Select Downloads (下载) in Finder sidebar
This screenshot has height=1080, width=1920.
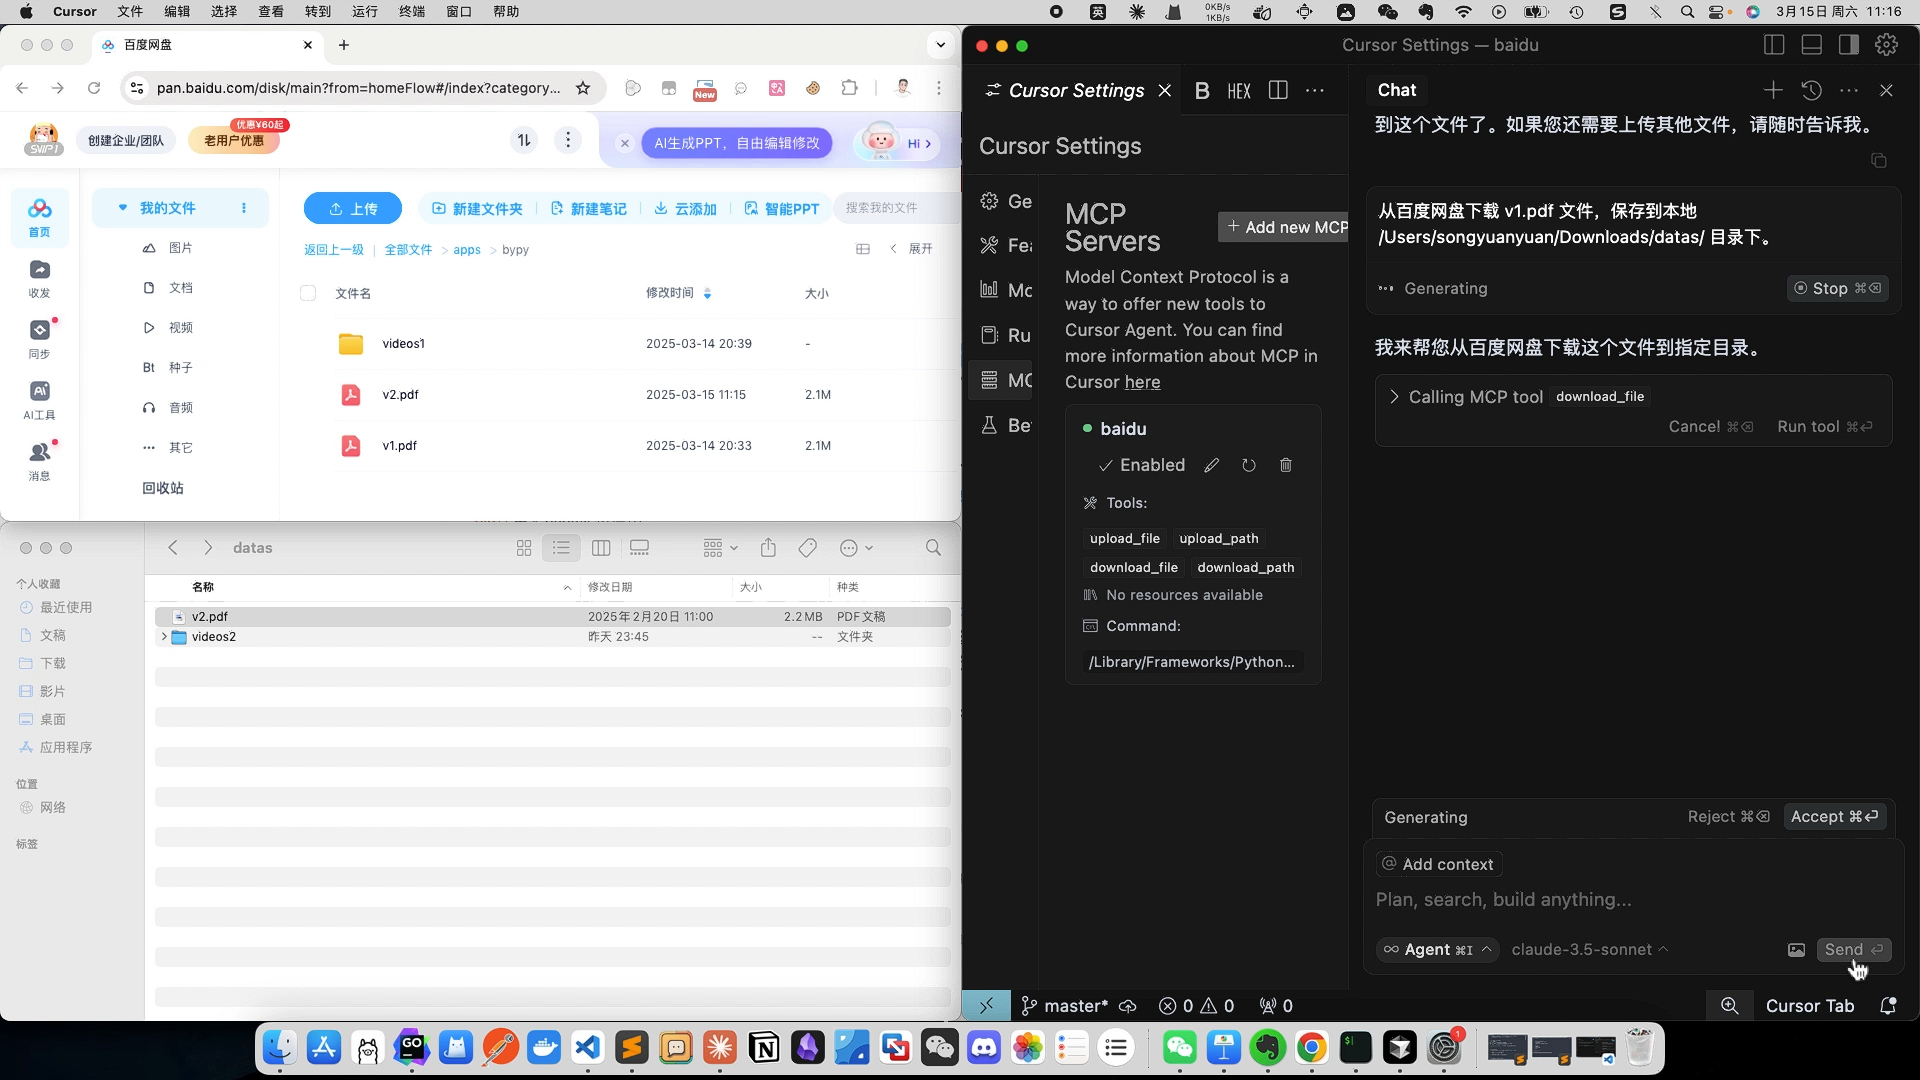[53, 663]
